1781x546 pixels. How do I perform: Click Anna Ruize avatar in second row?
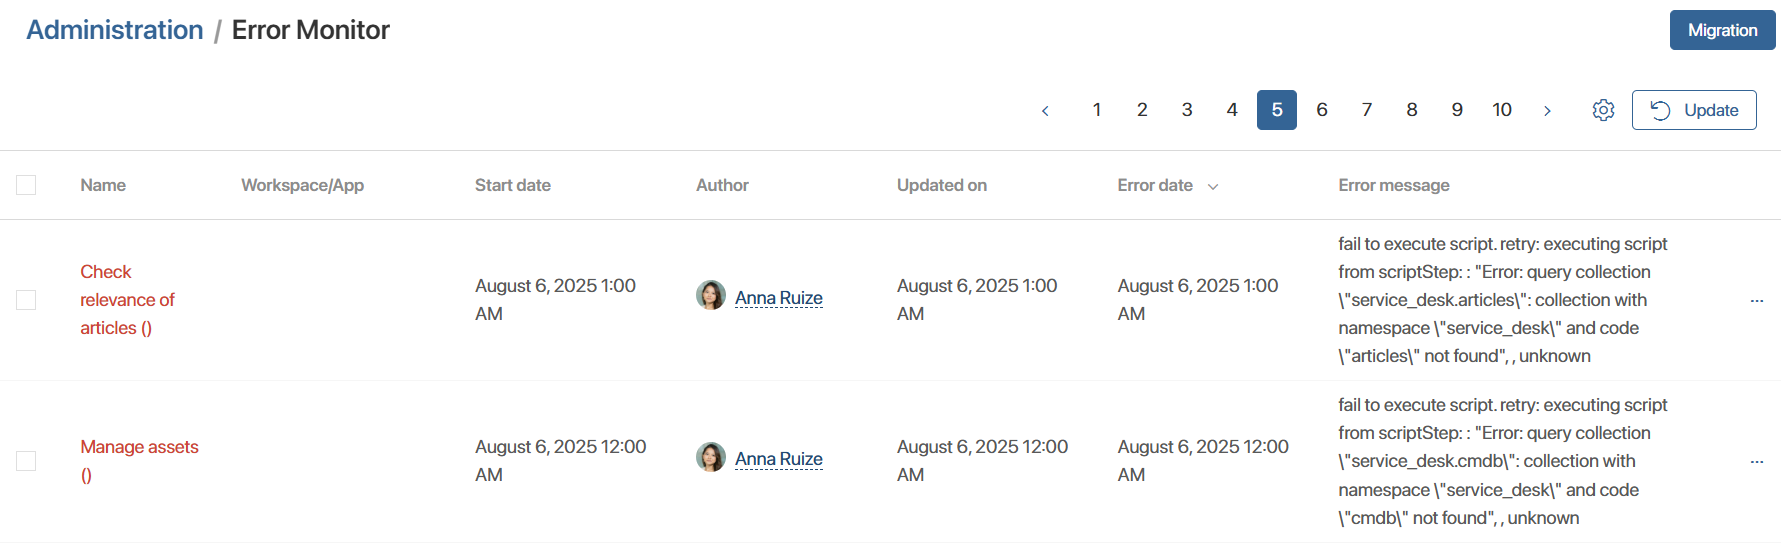tap(711, 457)
